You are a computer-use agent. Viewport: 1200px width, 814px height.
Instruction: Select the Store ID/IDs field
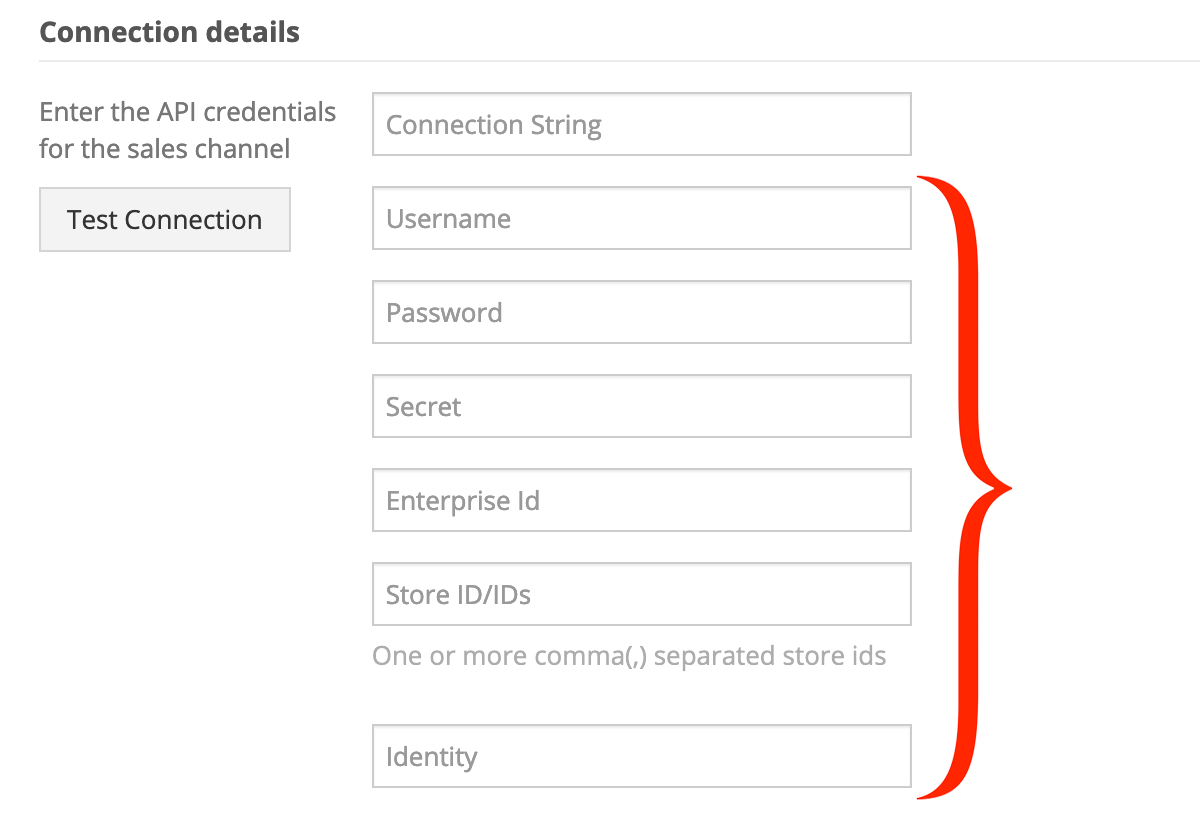(x=642, y=594)
